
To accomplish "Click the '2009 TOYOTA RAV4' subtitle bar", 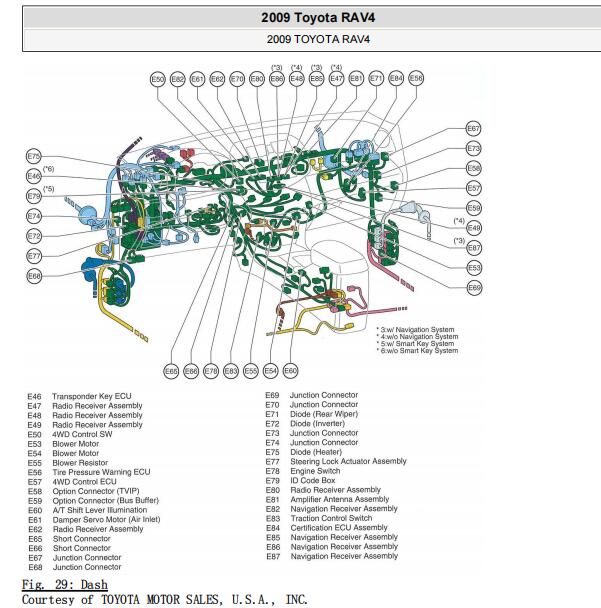I will pyautogui.click(x=318, y=39).
